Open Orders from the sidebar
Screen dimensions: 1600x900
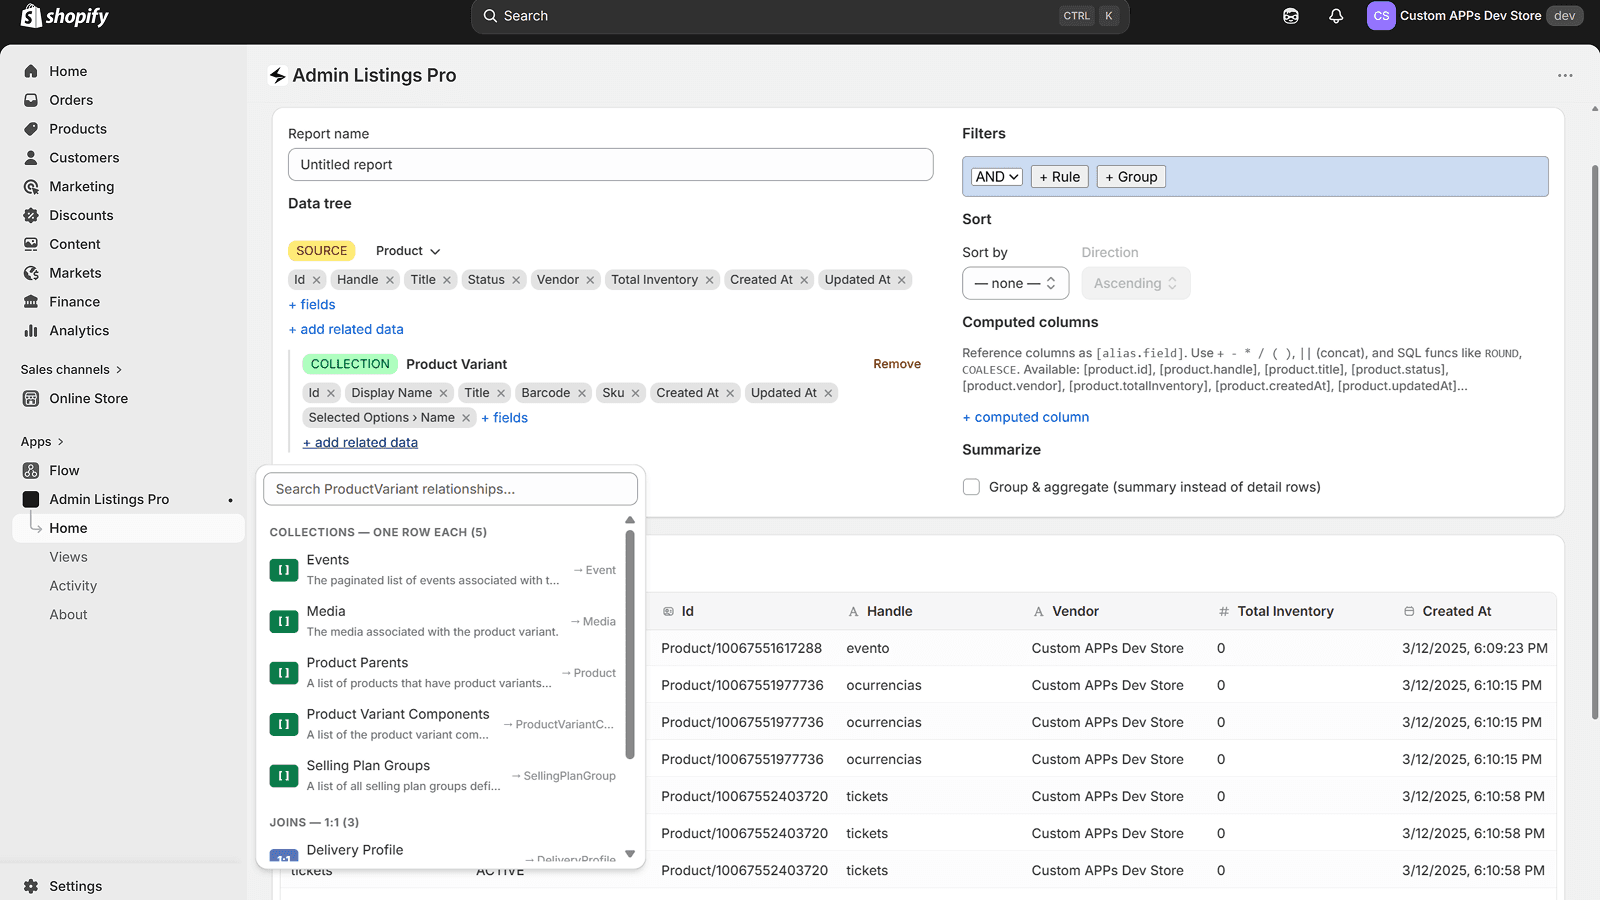click(x=71, y=100)
